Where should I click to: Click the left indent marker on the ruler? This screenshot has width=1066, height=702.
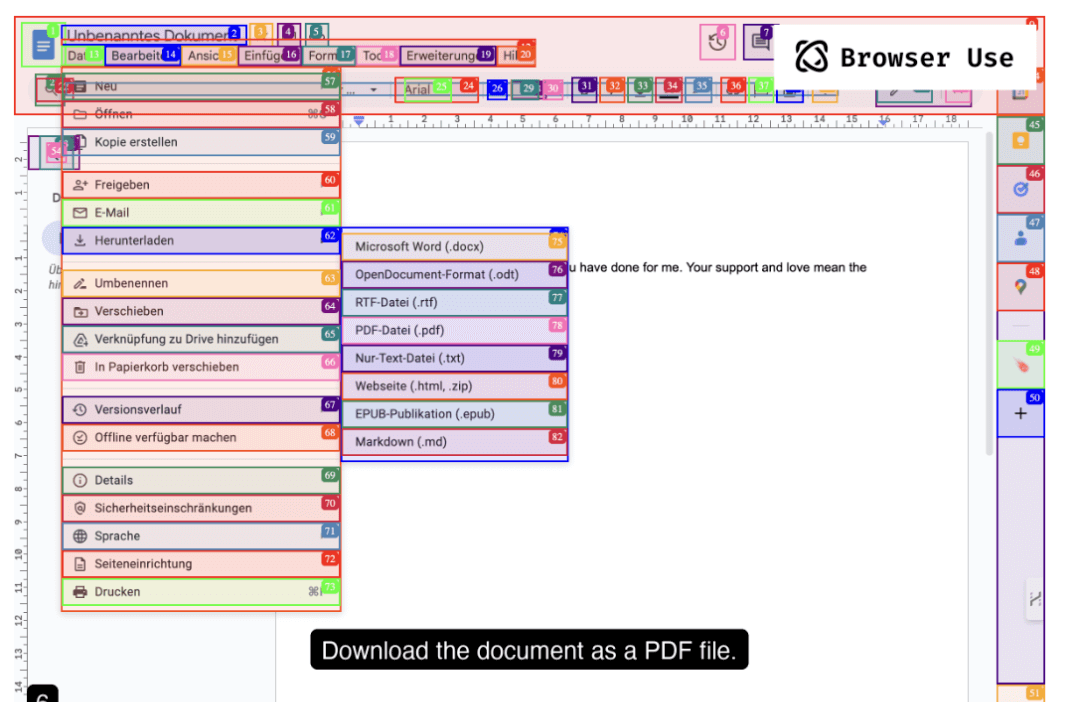click(x=359, y=121)
